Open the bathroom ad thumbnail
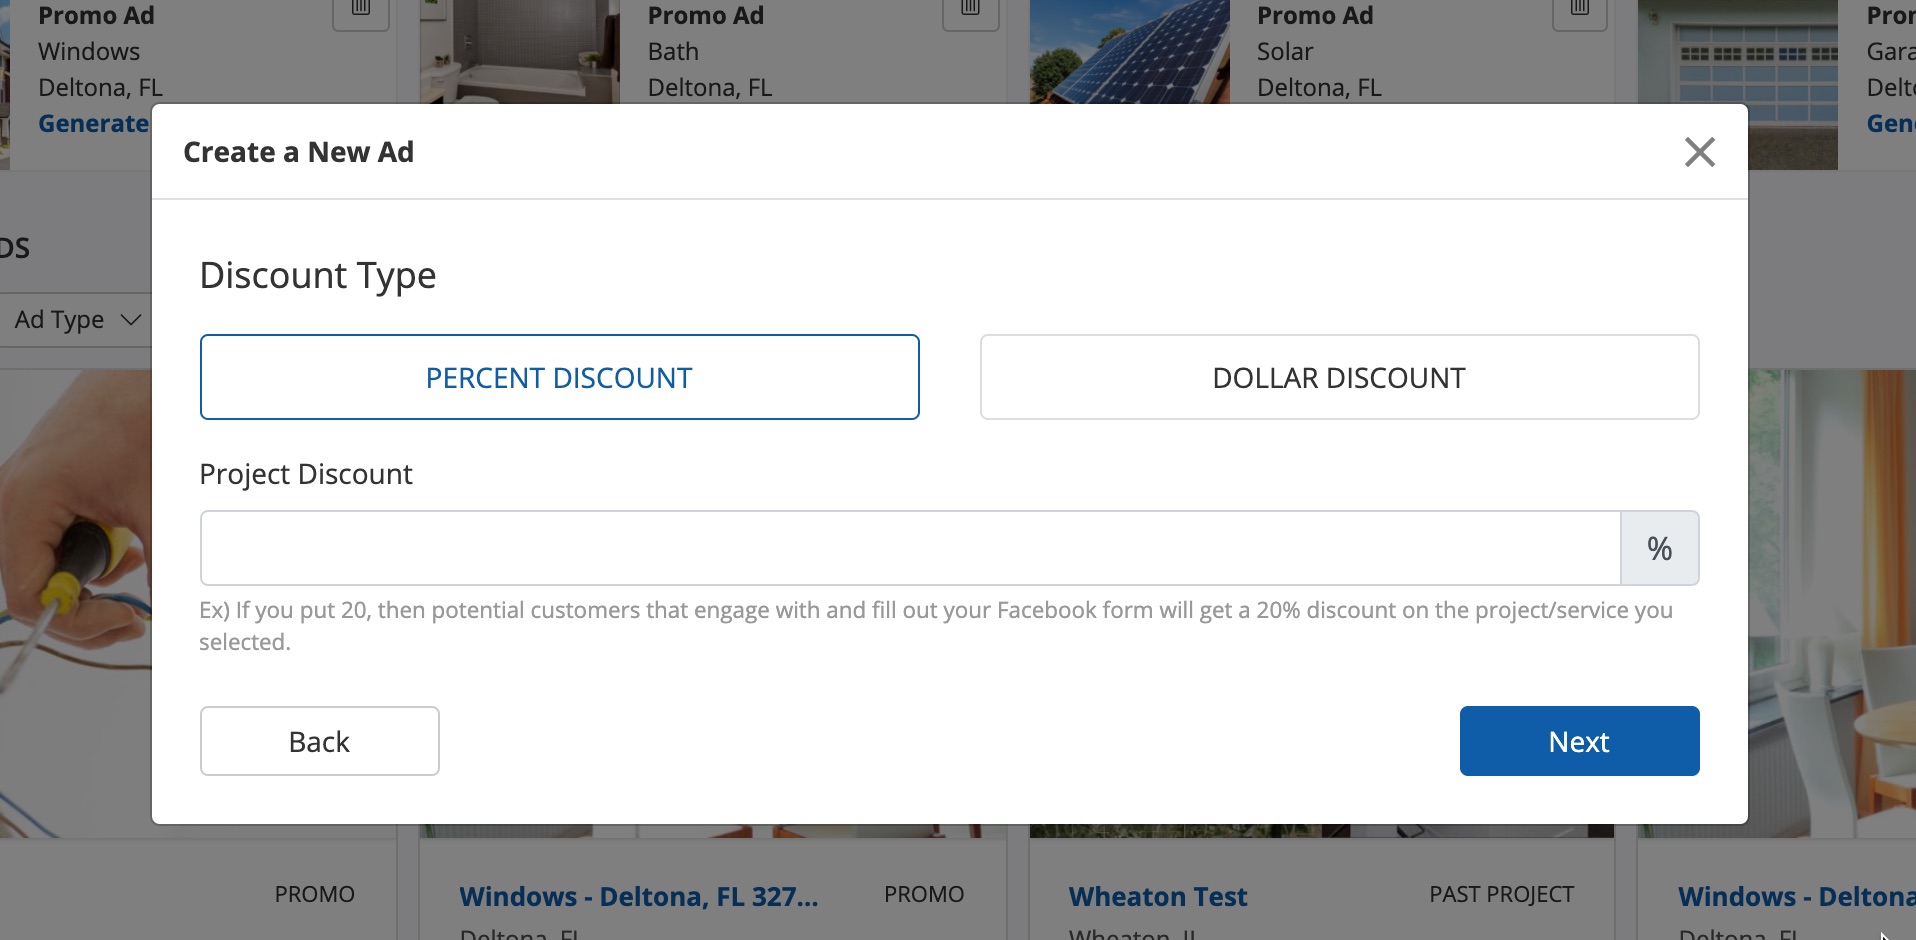The height and width of the screenshot is (940, 1916). 520,50
